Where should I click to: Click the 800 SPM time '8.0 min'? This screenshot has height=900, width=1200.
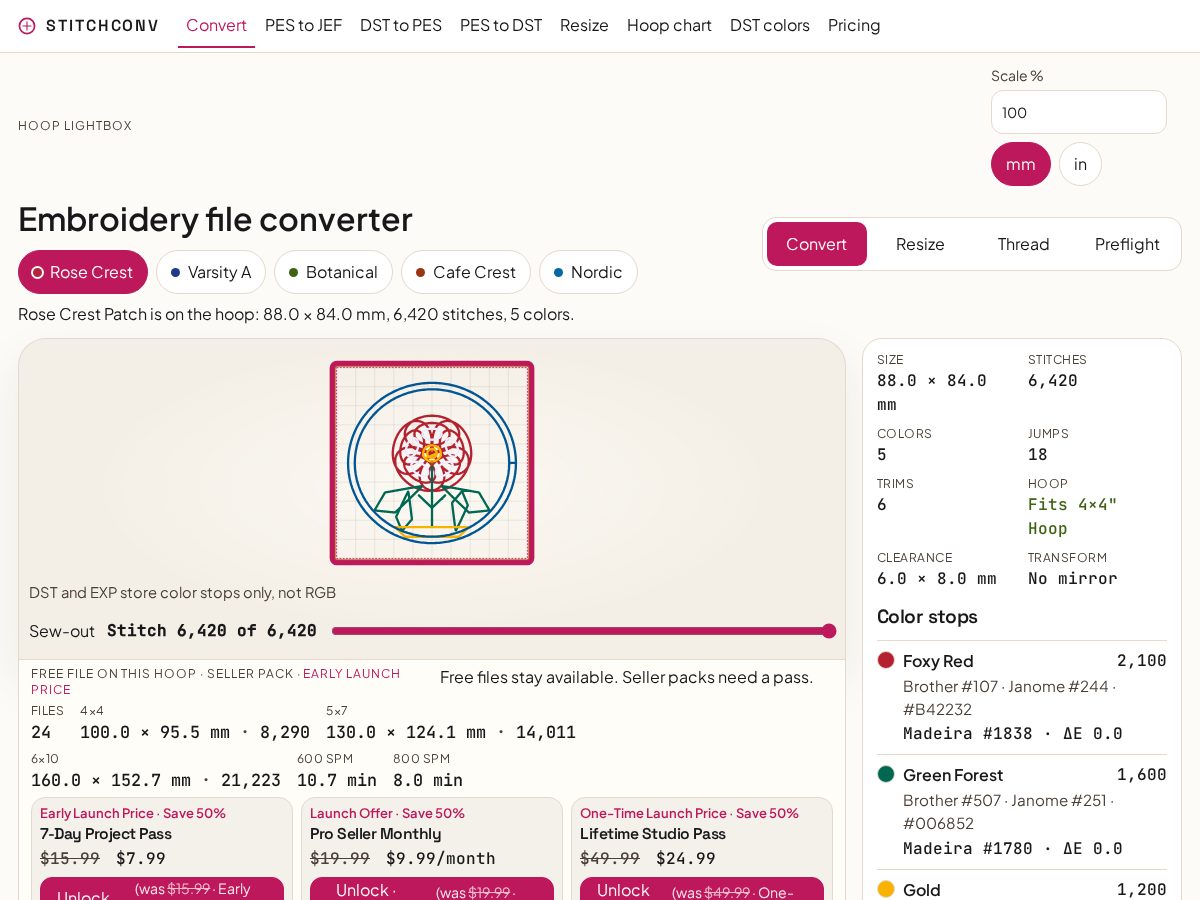(x=428, y=780)
